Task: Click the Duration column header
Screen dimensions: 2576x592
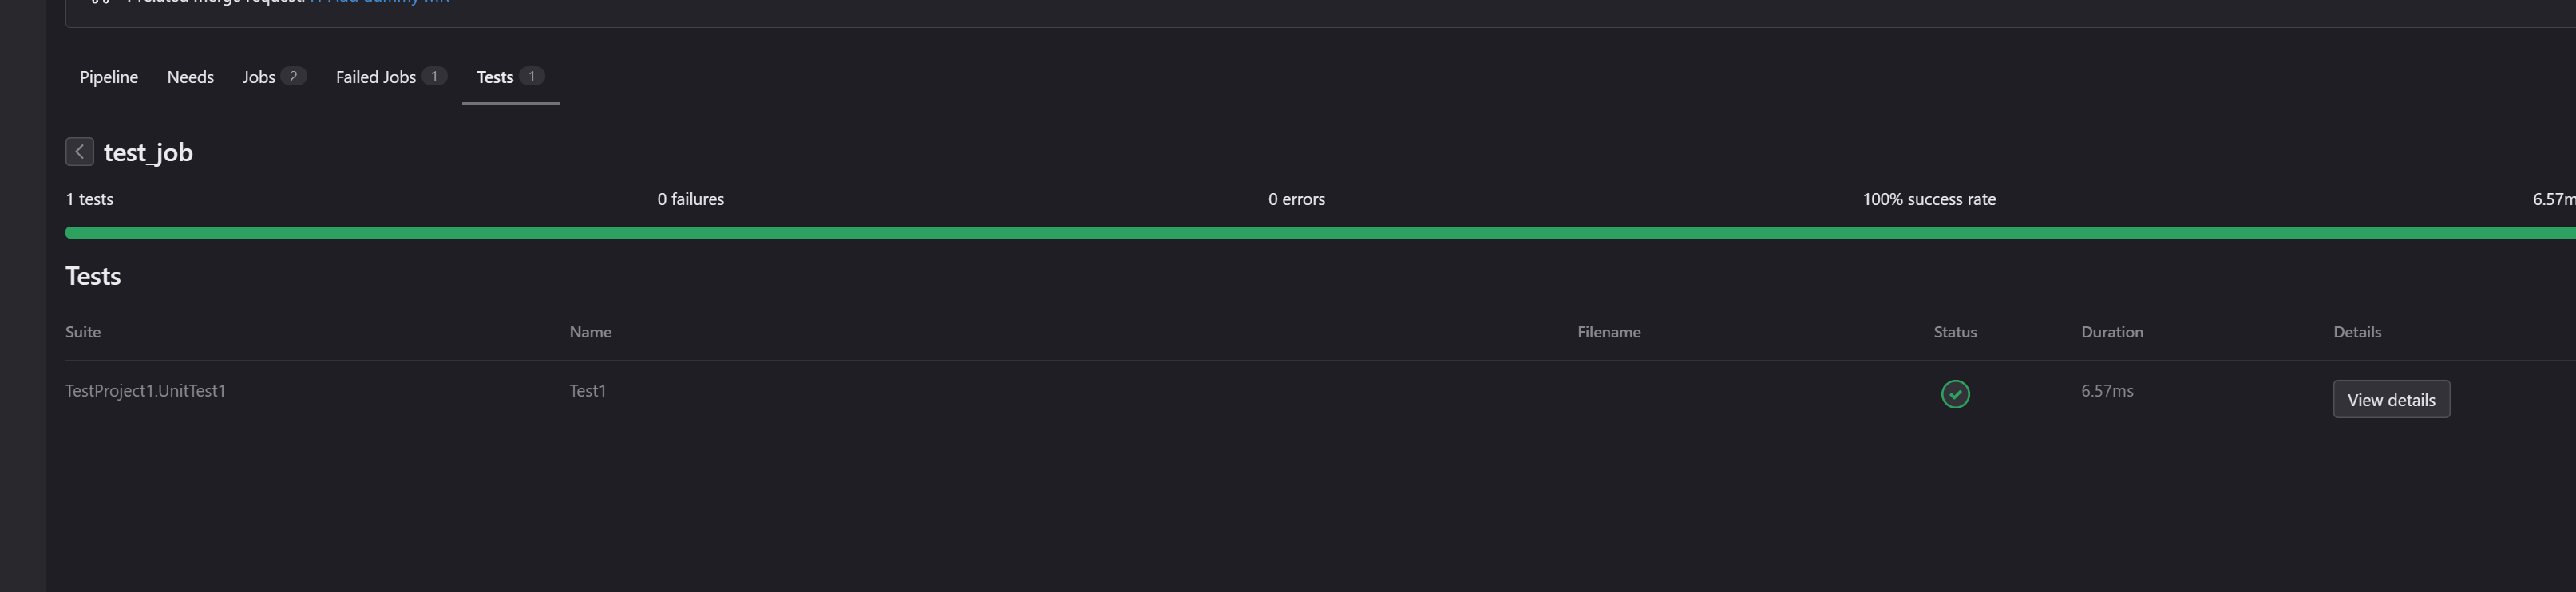Action: [2112, 332]
